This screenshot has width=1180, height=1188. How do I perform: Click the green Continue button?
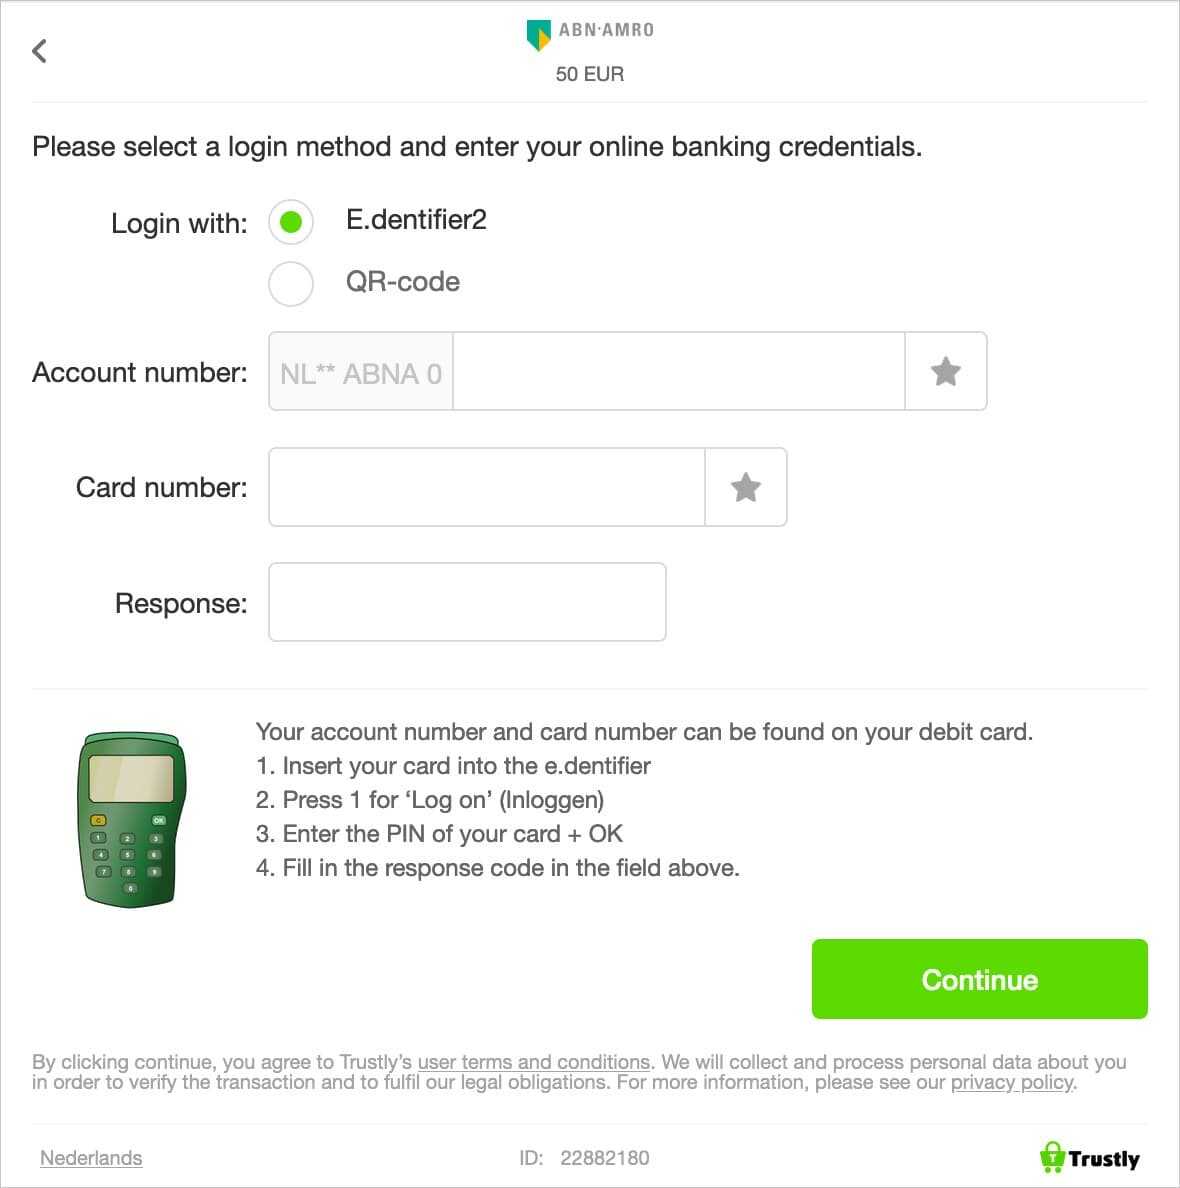(979, 979)
